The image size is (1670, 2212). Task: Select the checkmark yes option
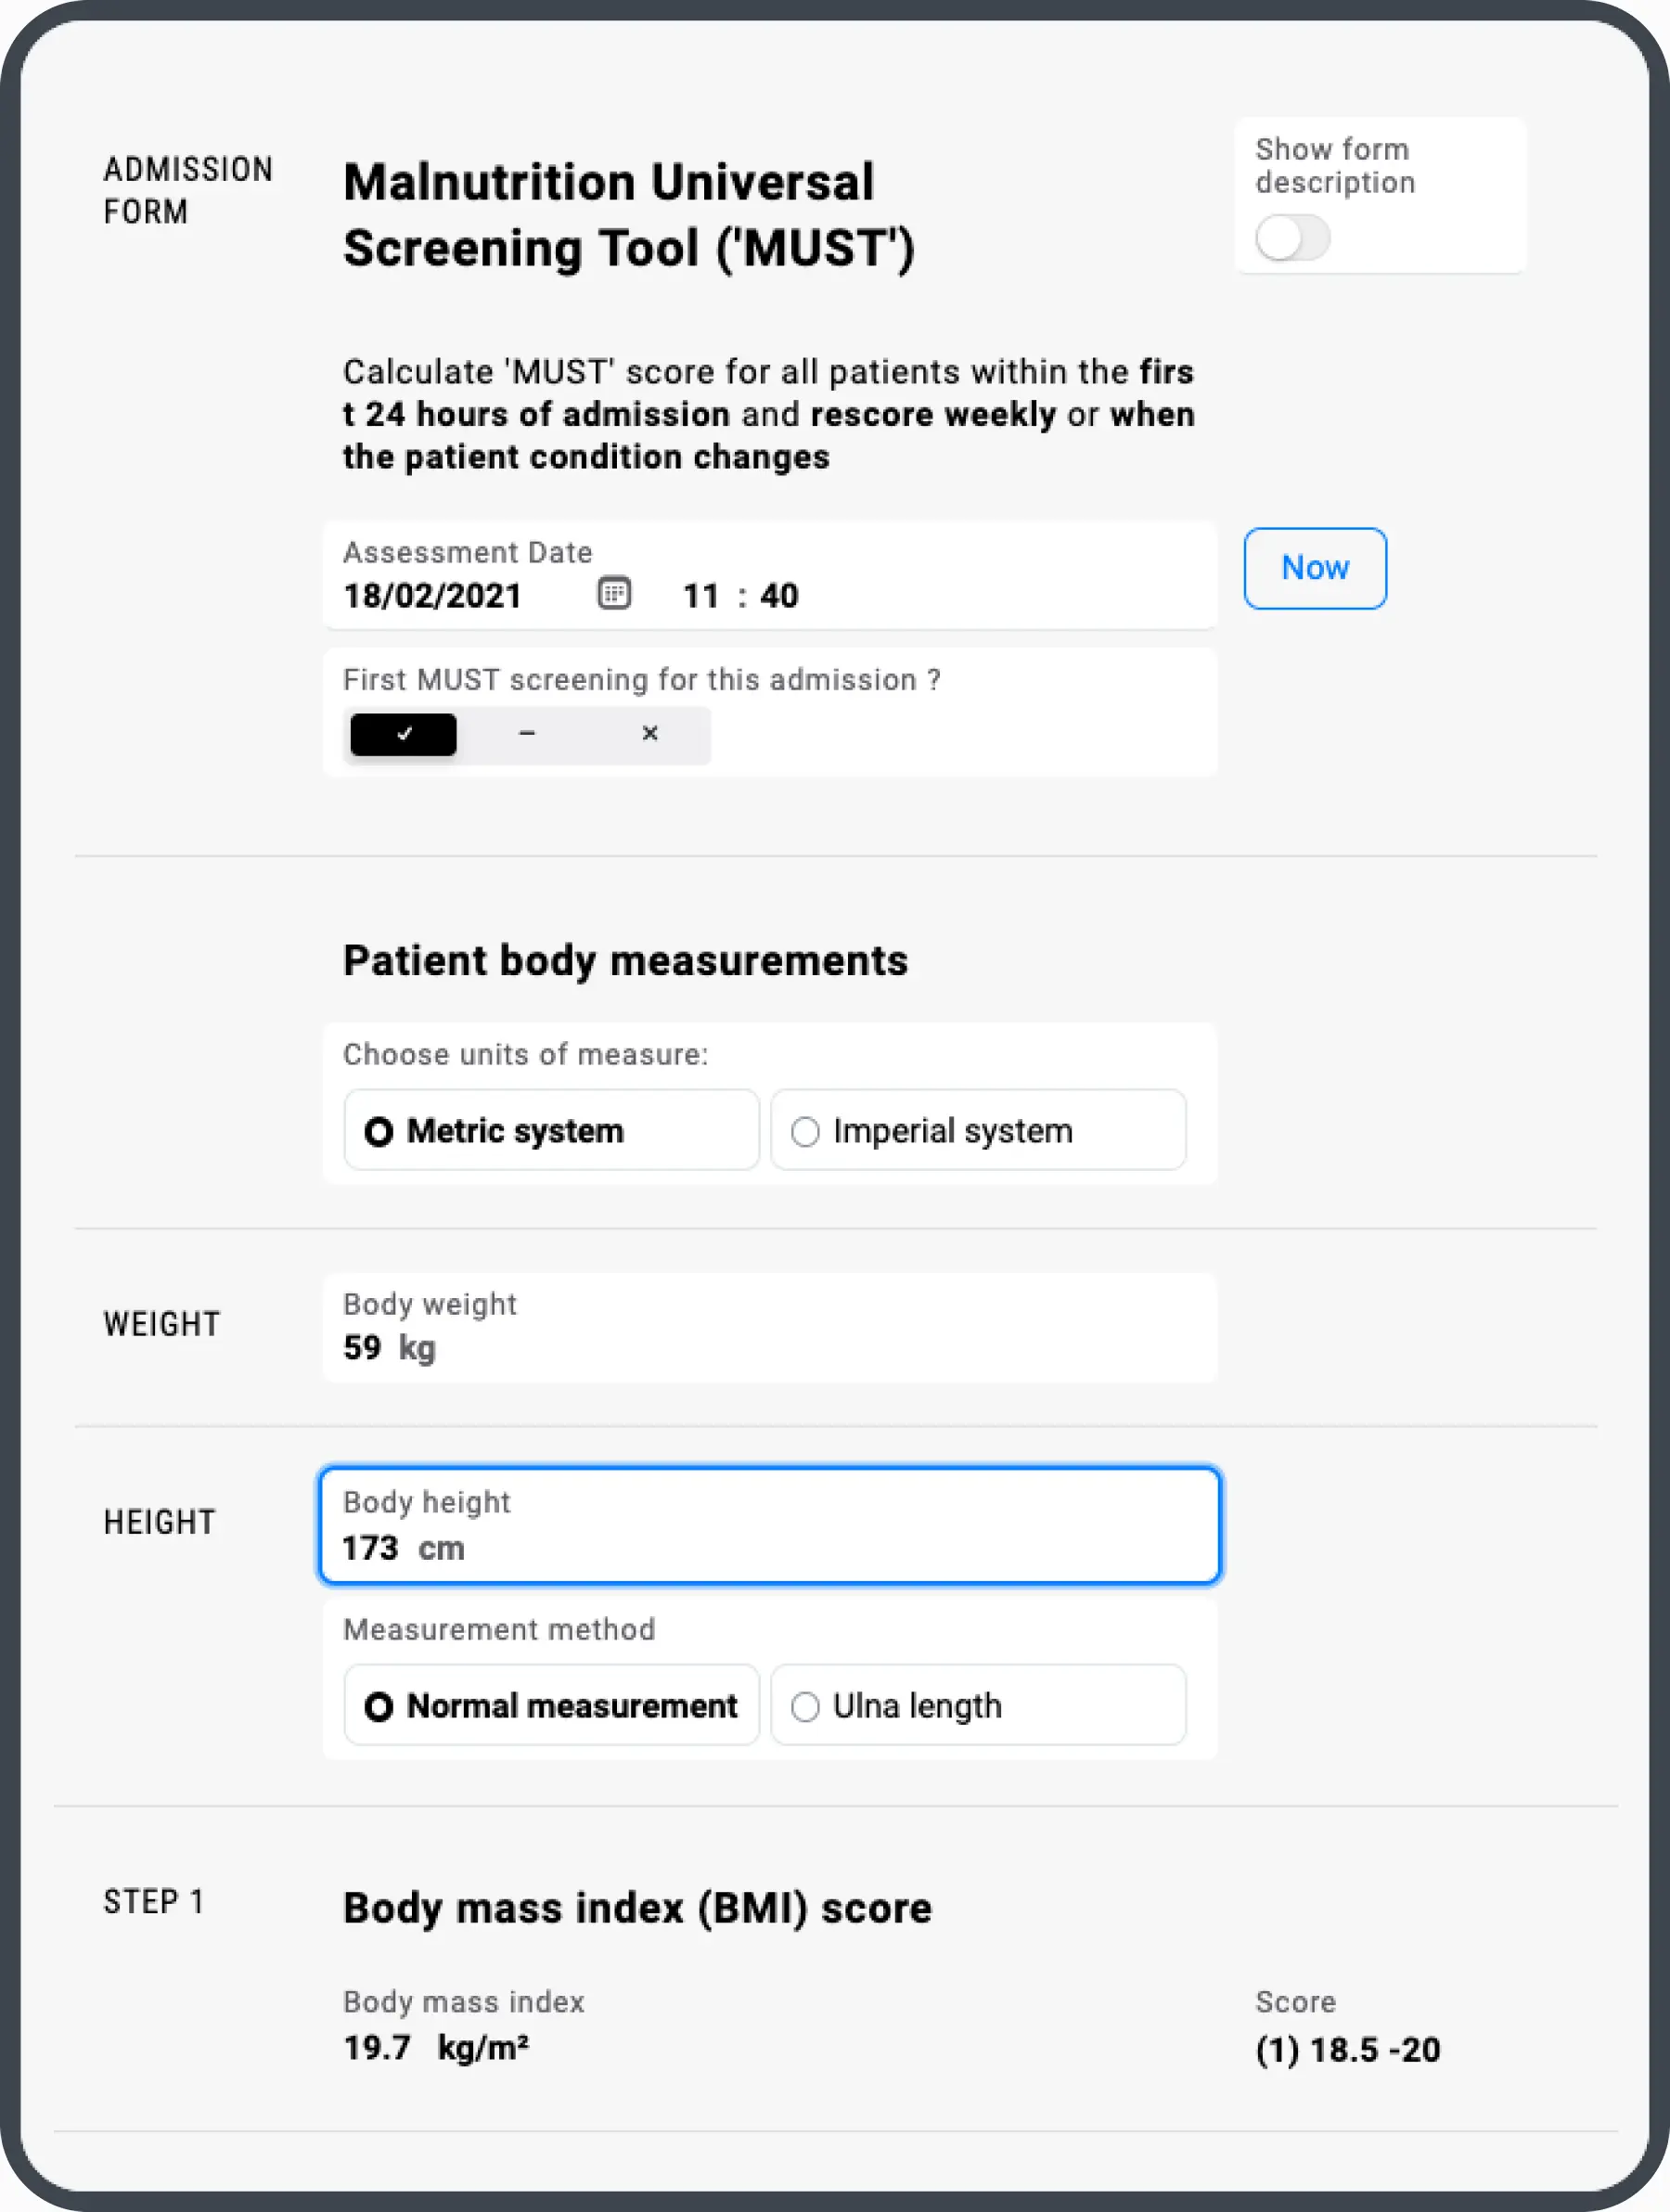pos(403,734)
